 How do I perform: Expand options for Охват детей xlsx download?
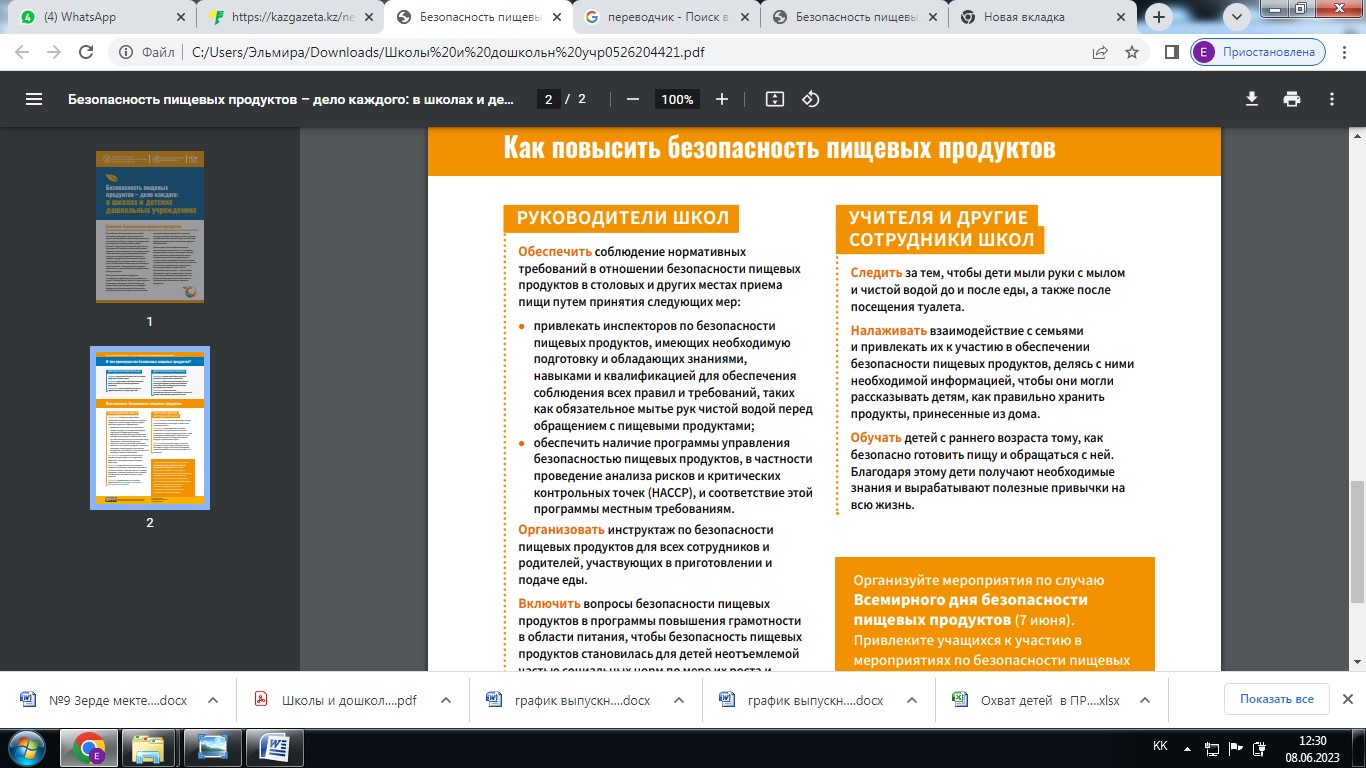pos(1145,701)
